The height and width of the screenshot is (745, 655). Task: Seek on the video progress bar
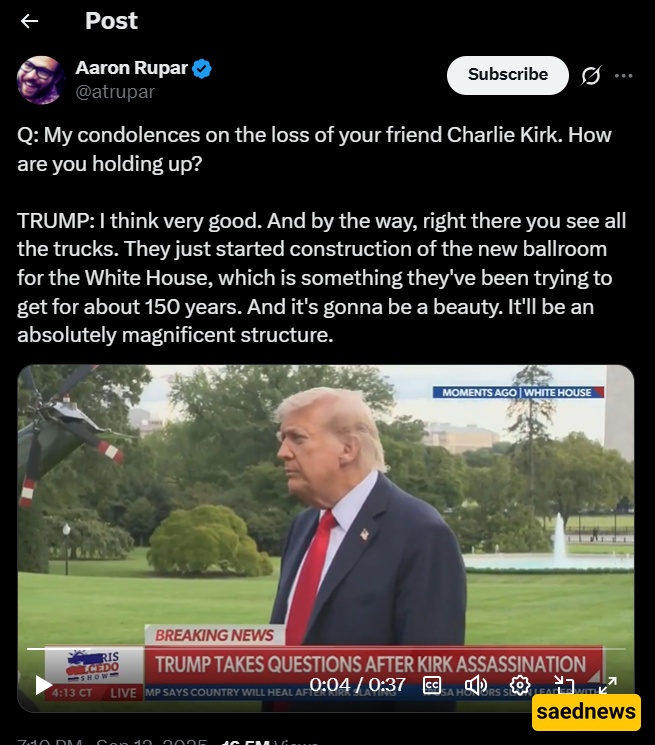point(326,649)
